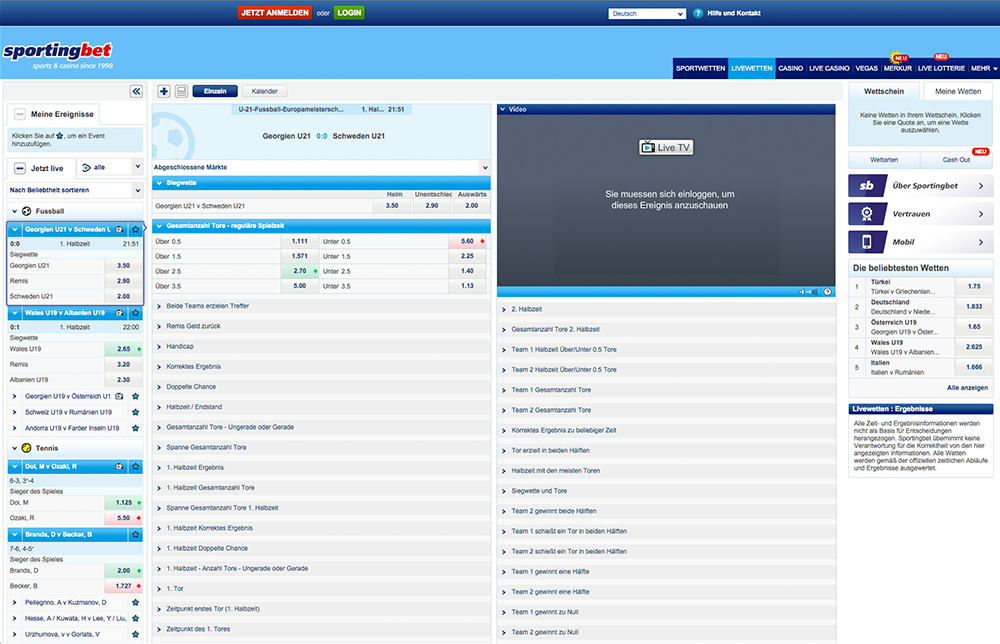Go to SPORTWETTEN tab
The image size is (1000, 644).
click(700, 68)
